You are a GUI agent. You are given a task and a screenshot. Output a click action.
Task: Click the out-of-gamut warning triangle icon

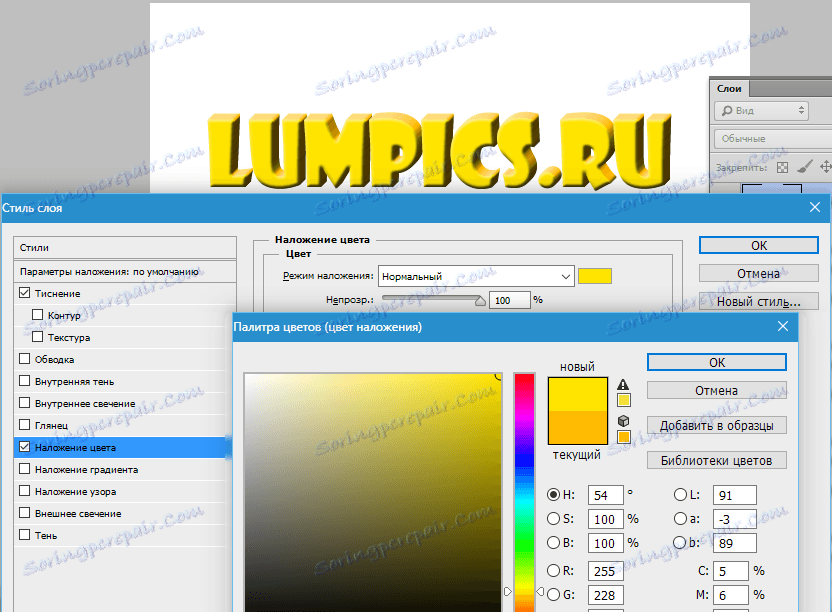(x=623, y=384)
